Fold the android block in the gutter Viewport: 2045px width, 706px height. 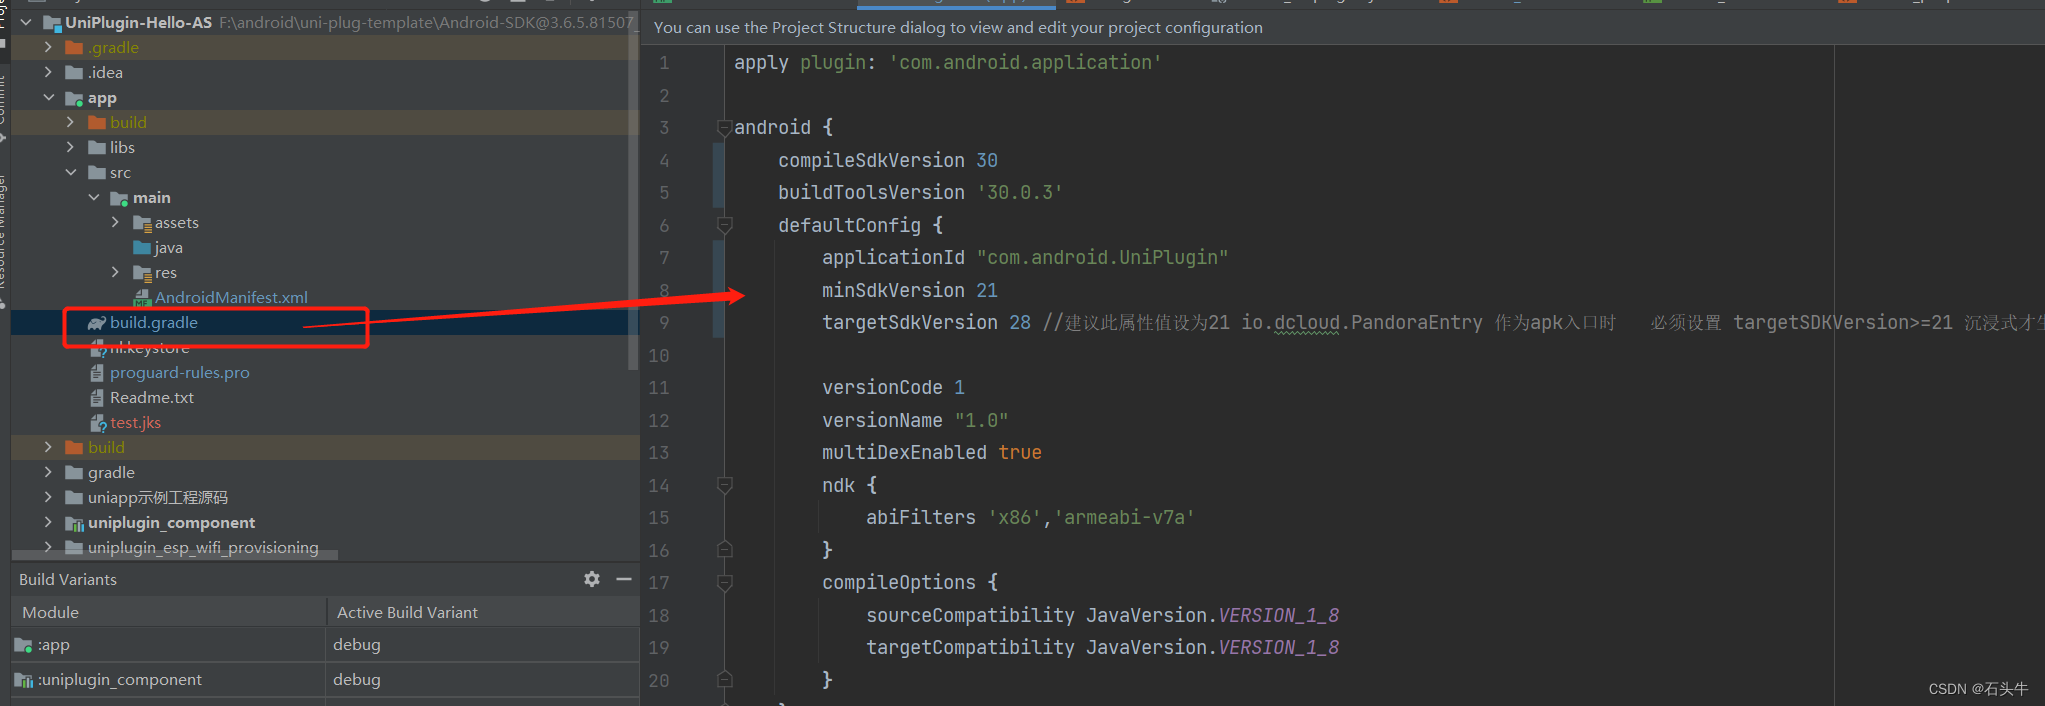pos(724,127)
